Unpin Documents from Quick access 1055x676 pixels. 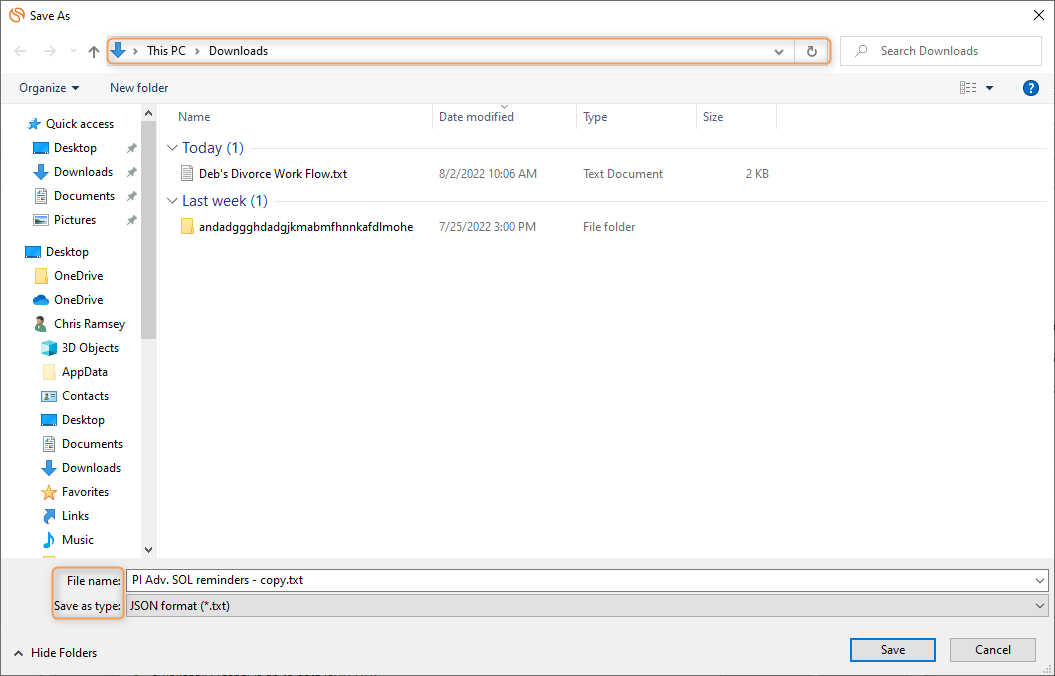click(x=130, y=195)
